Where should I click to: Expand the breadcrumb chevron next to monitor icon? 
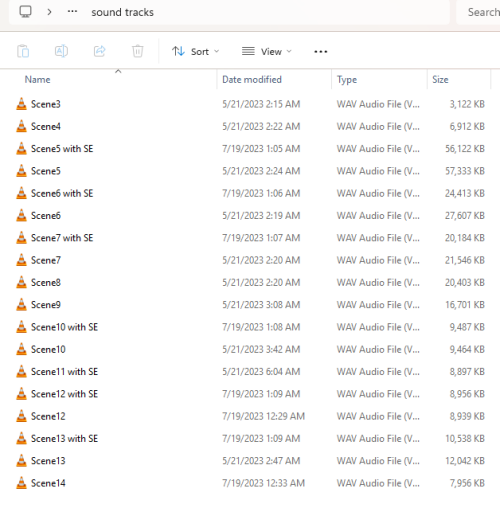click(49, 12)
